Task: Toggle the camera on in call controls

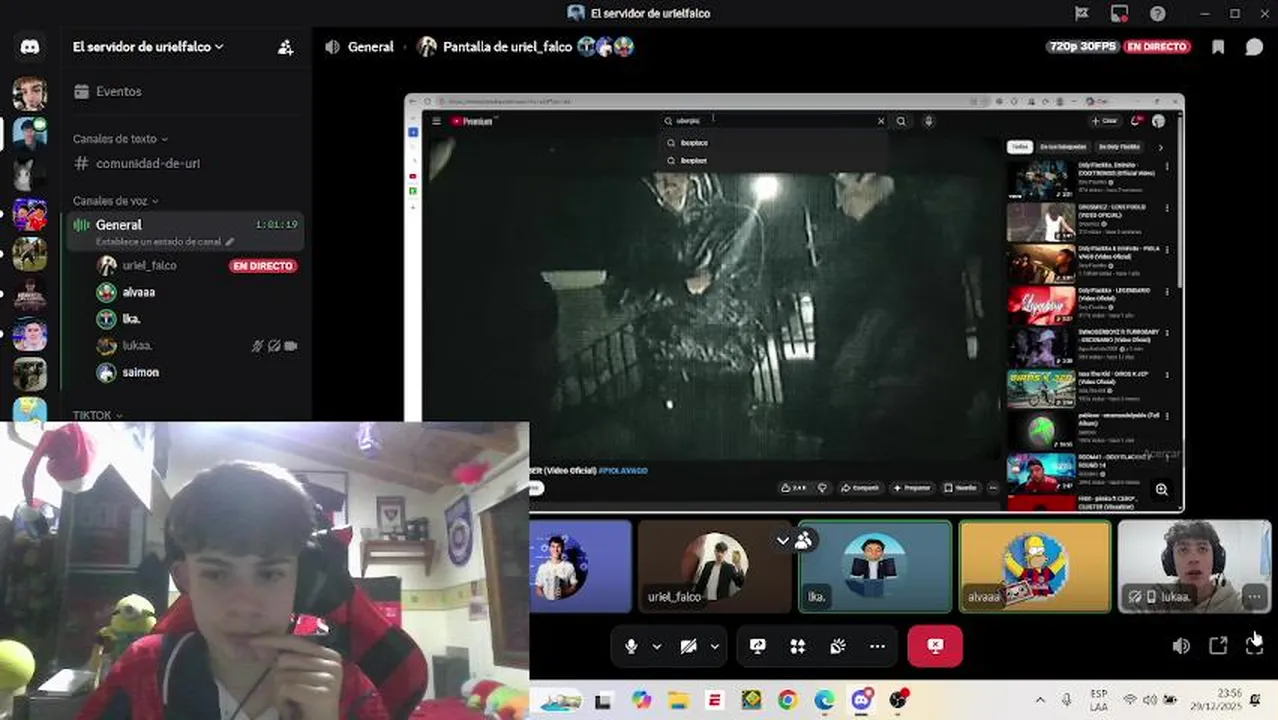Action: 688,646
